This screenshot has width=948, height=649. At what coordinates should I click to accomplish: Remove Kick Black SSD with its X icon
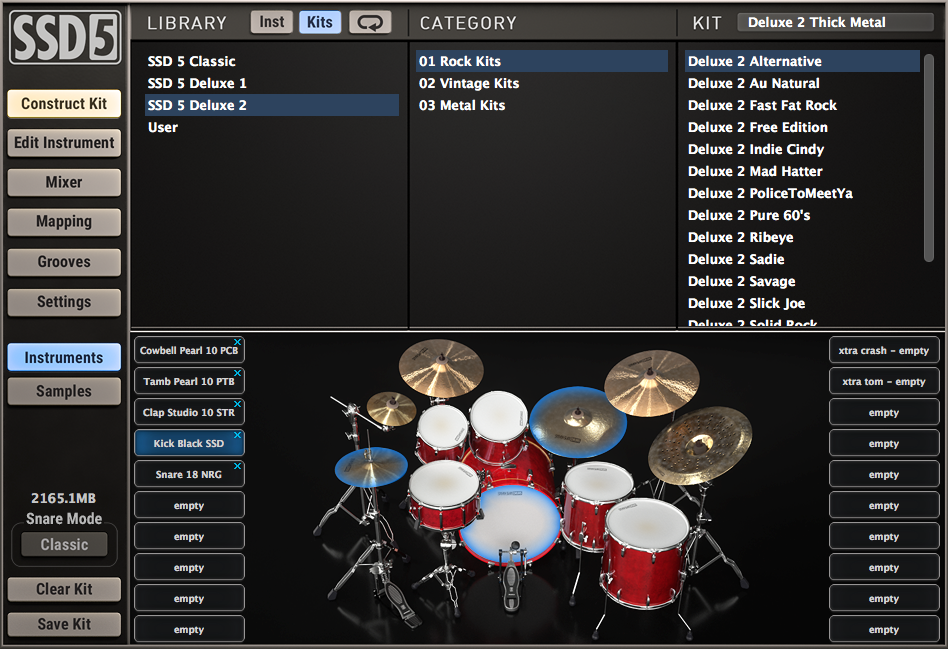[238, 435]
